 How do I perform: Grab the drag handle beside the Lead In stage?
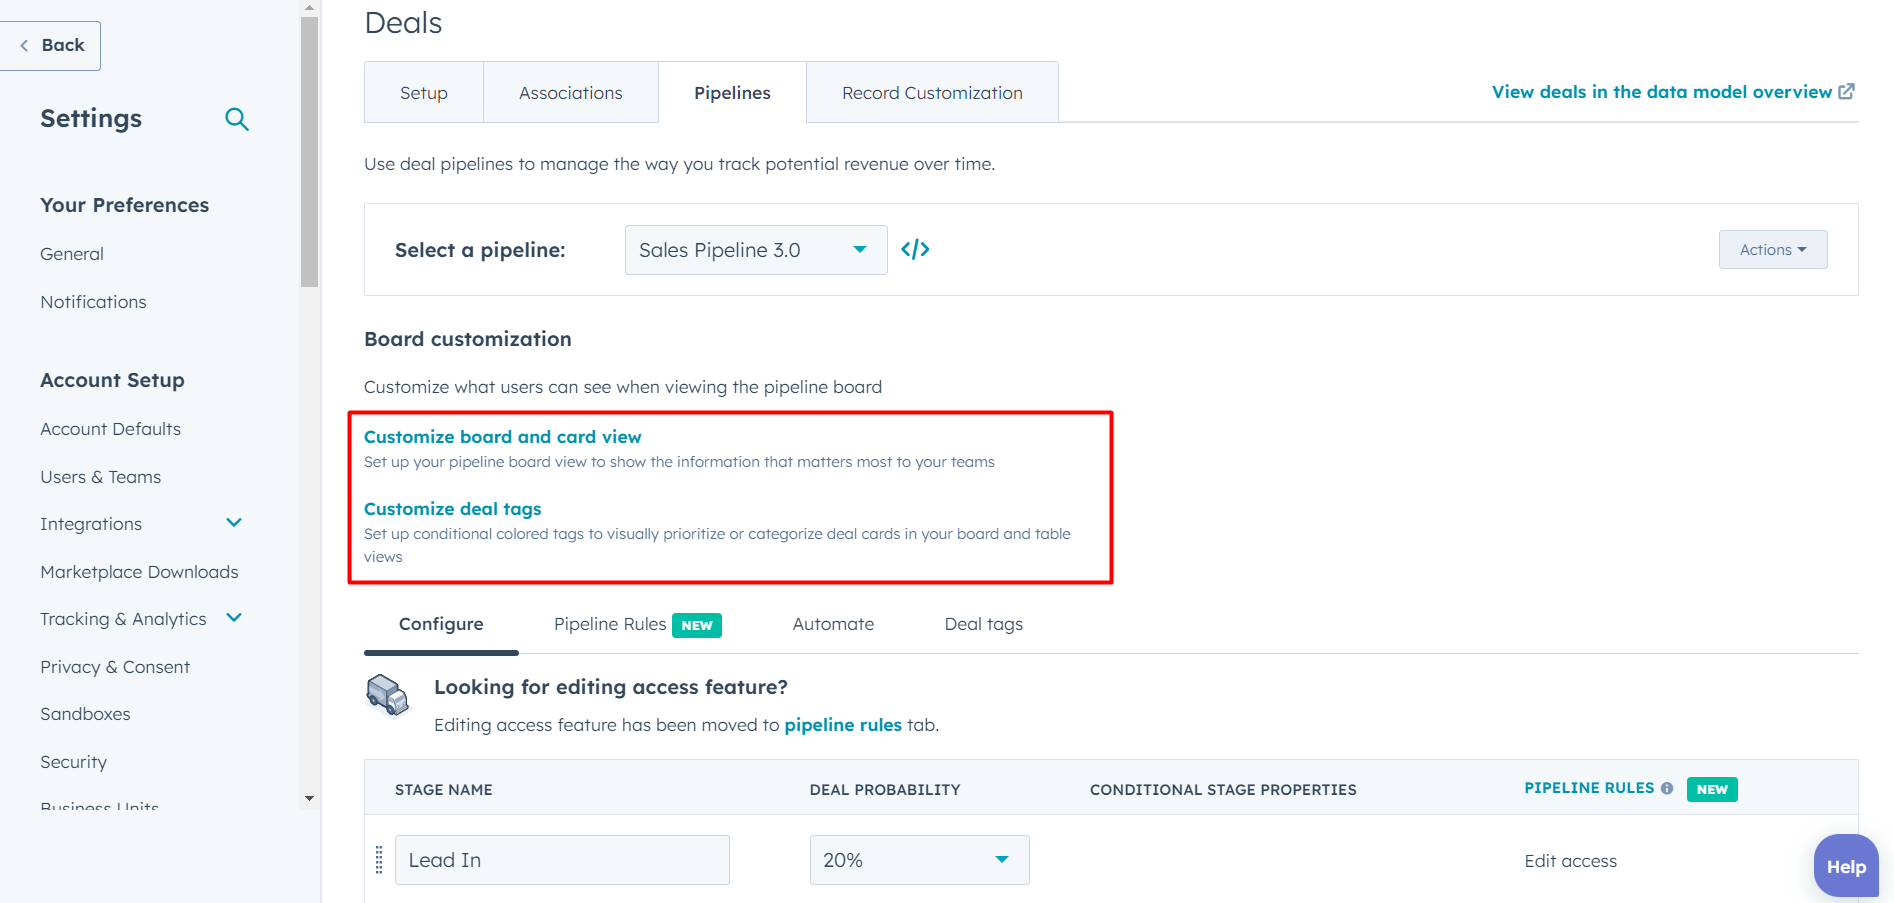click(379, 859)
